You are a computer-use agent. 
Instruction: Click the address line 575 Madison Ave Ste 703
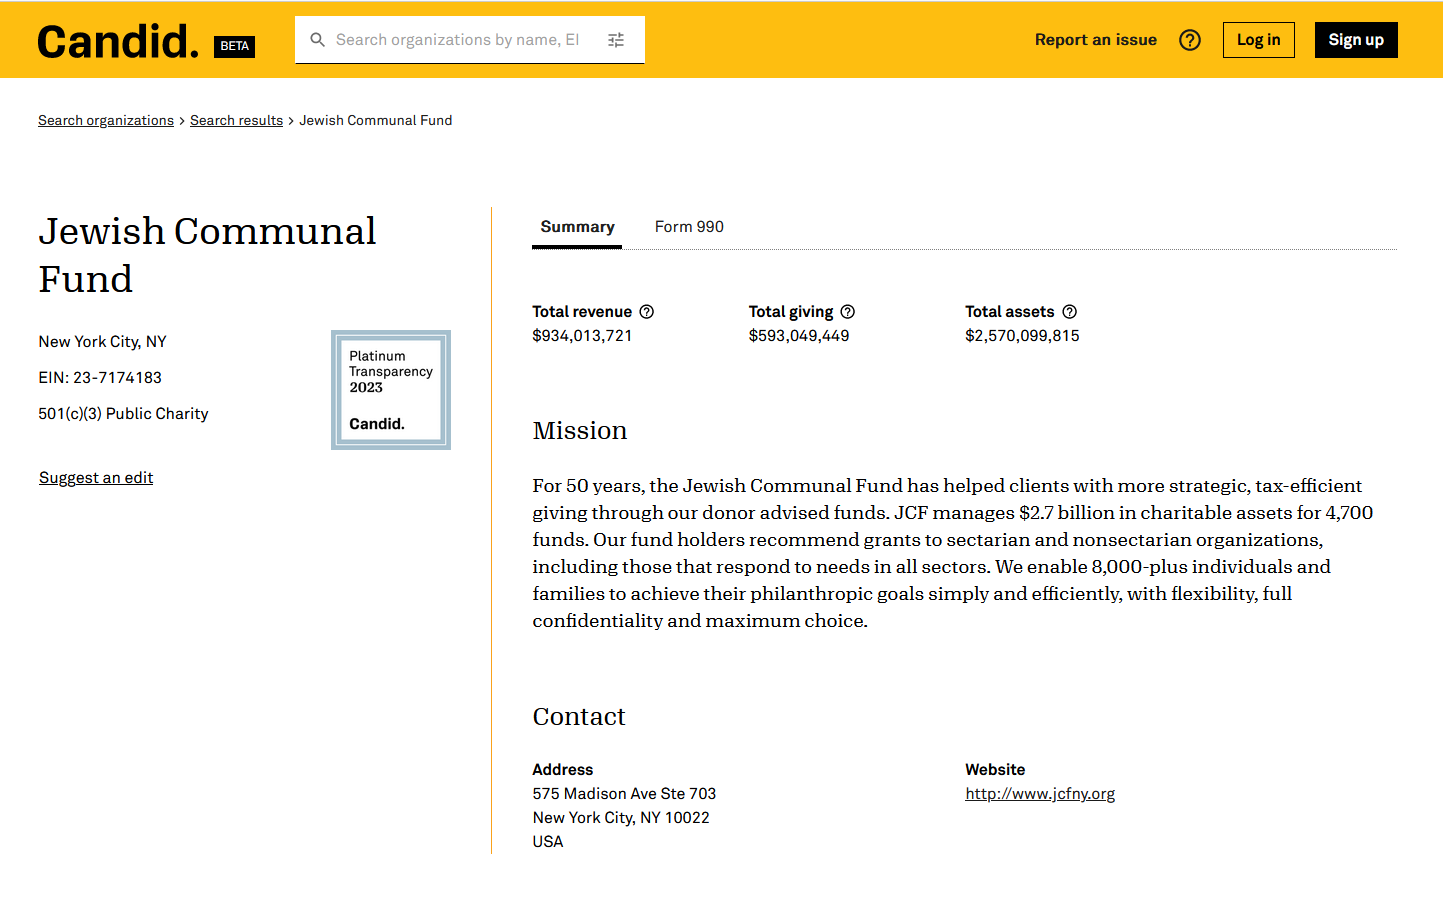coord(624,794)
